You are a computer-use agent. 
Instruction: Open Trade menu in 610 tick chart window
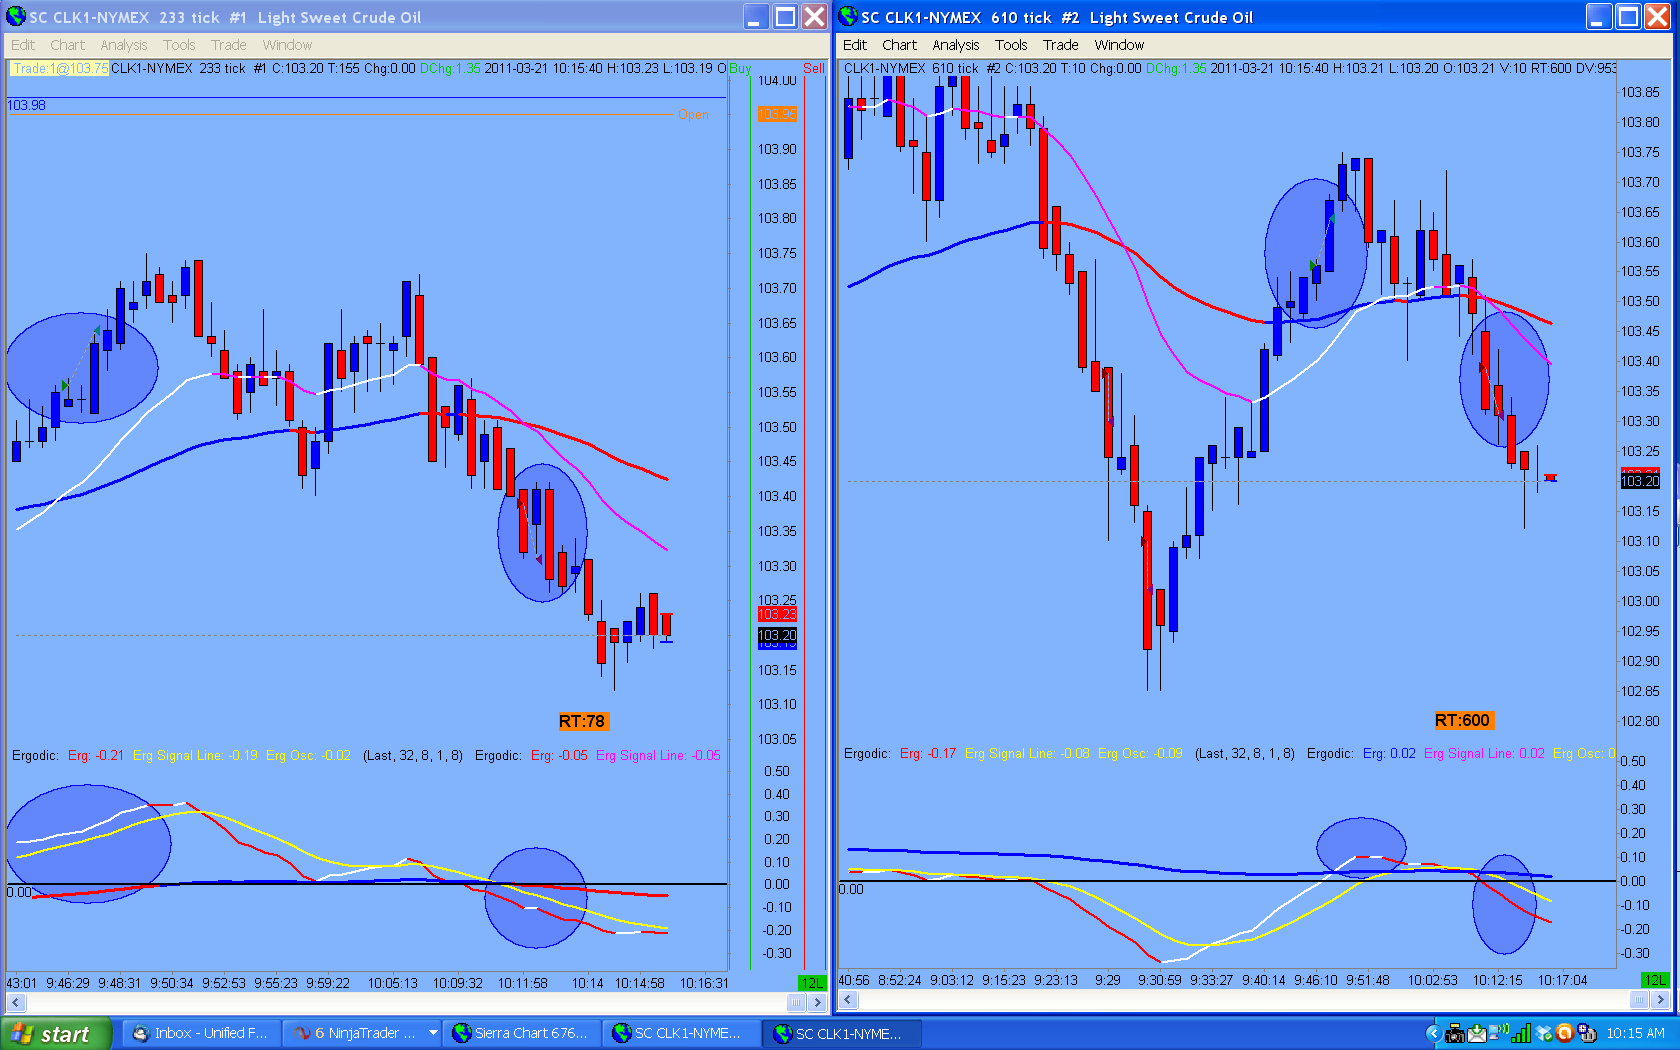pyautogui.click(x=1060, y=45)
